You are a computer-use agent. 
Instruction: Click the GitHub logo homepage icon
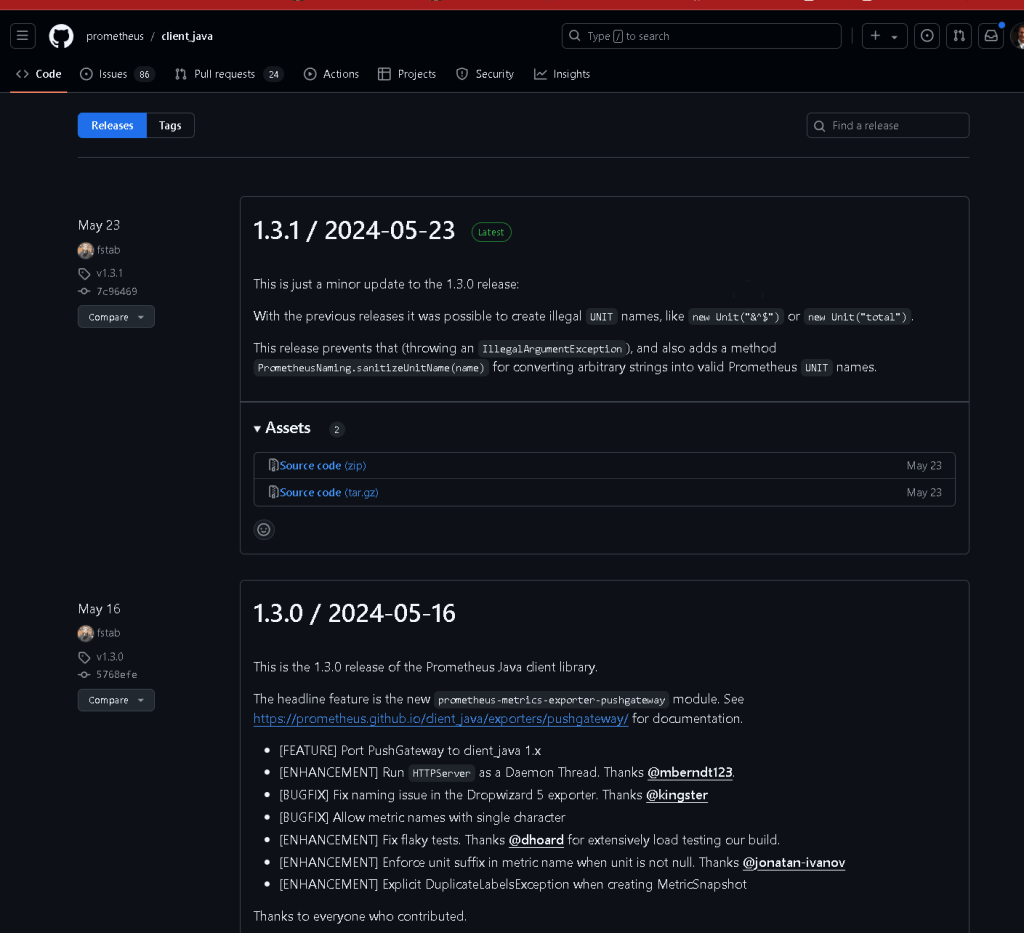coord(61,36)
